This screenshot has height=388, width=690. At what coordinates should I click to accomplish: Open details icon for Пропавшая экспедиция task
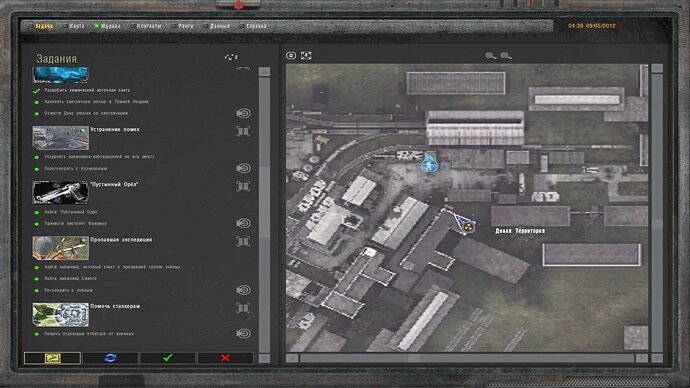click(243, 242)
